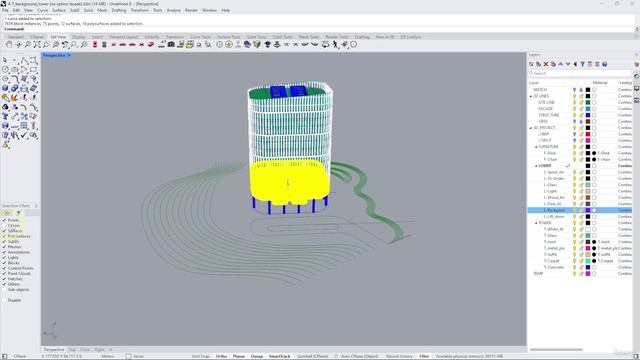Click the funnel filter icon in Layers panel

582,64
